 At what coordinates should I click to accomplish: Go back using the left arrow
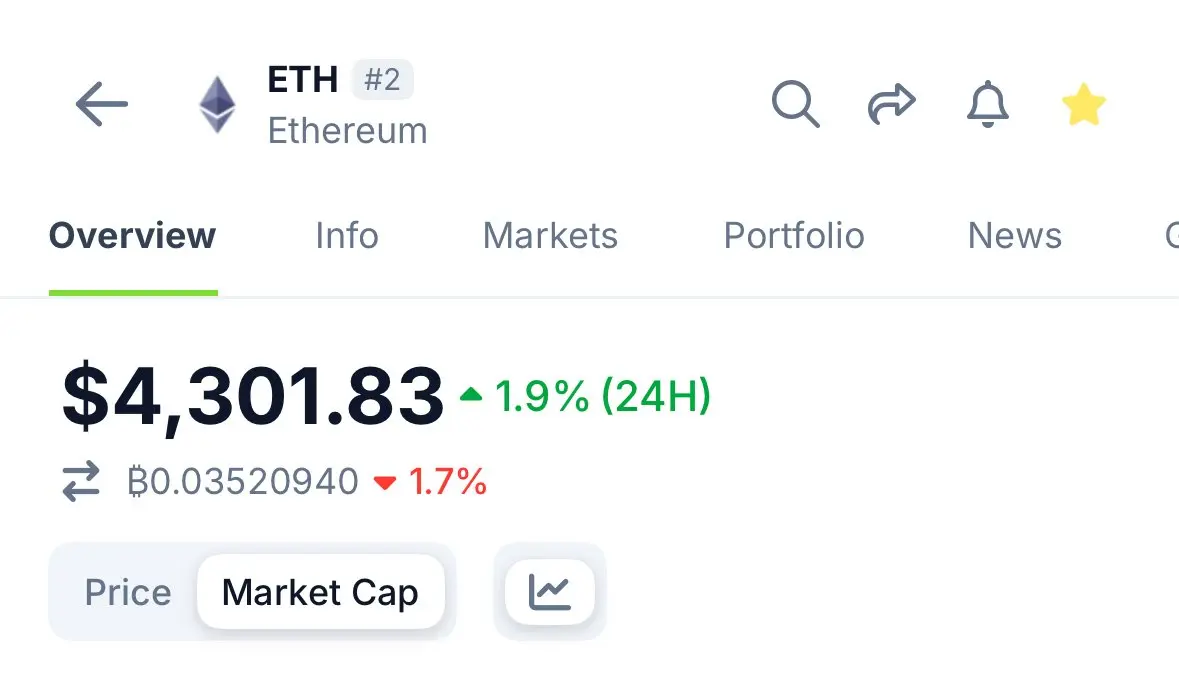tap(102, 104)
